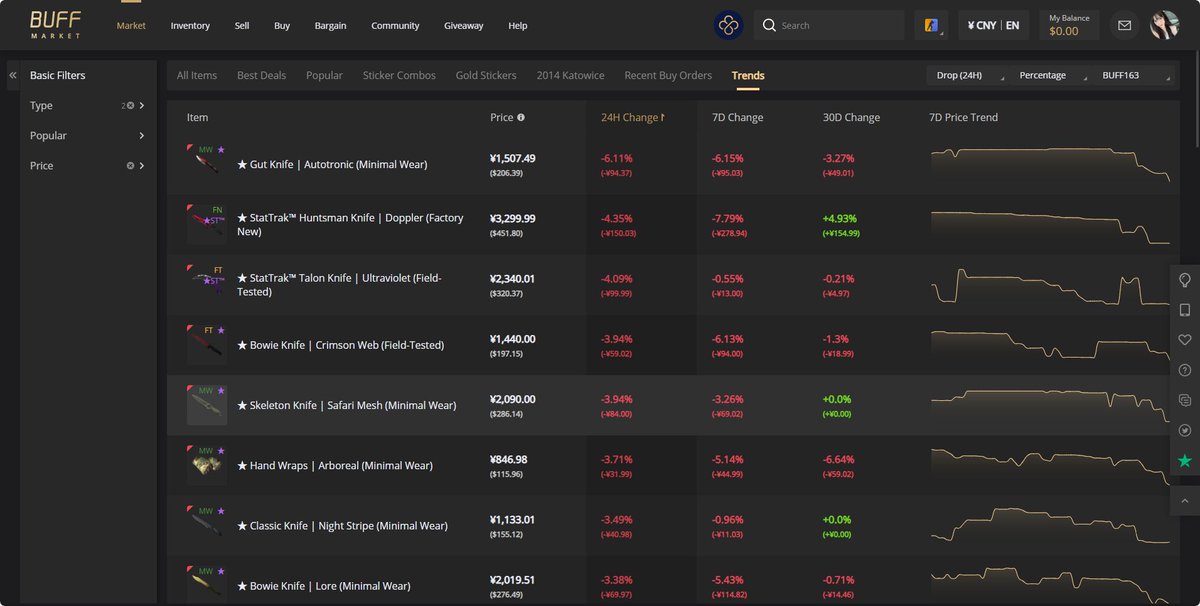
Task: Open the chat support icon
Action: pos(1185,400)
